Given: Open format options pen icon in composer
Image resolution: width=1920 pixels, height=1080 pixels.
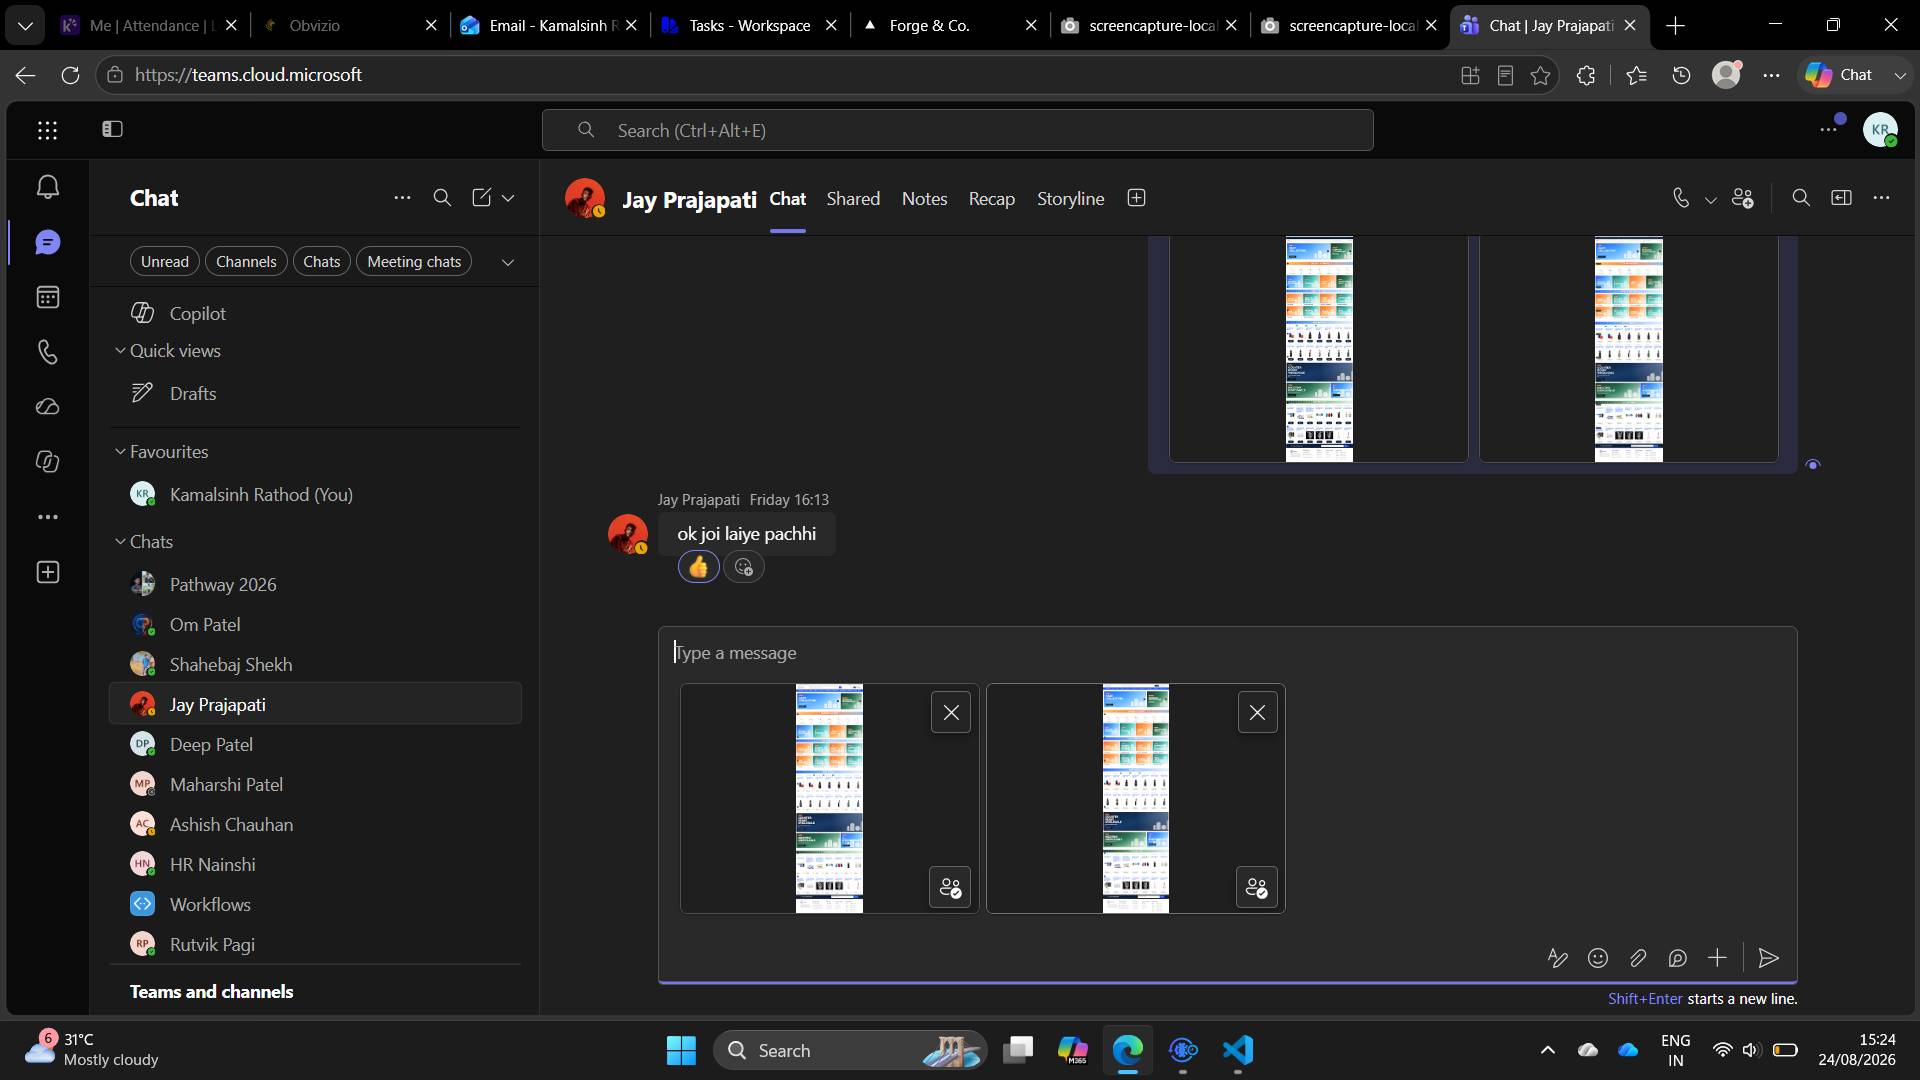Looking at the screenshot, I should point(1557,958).
